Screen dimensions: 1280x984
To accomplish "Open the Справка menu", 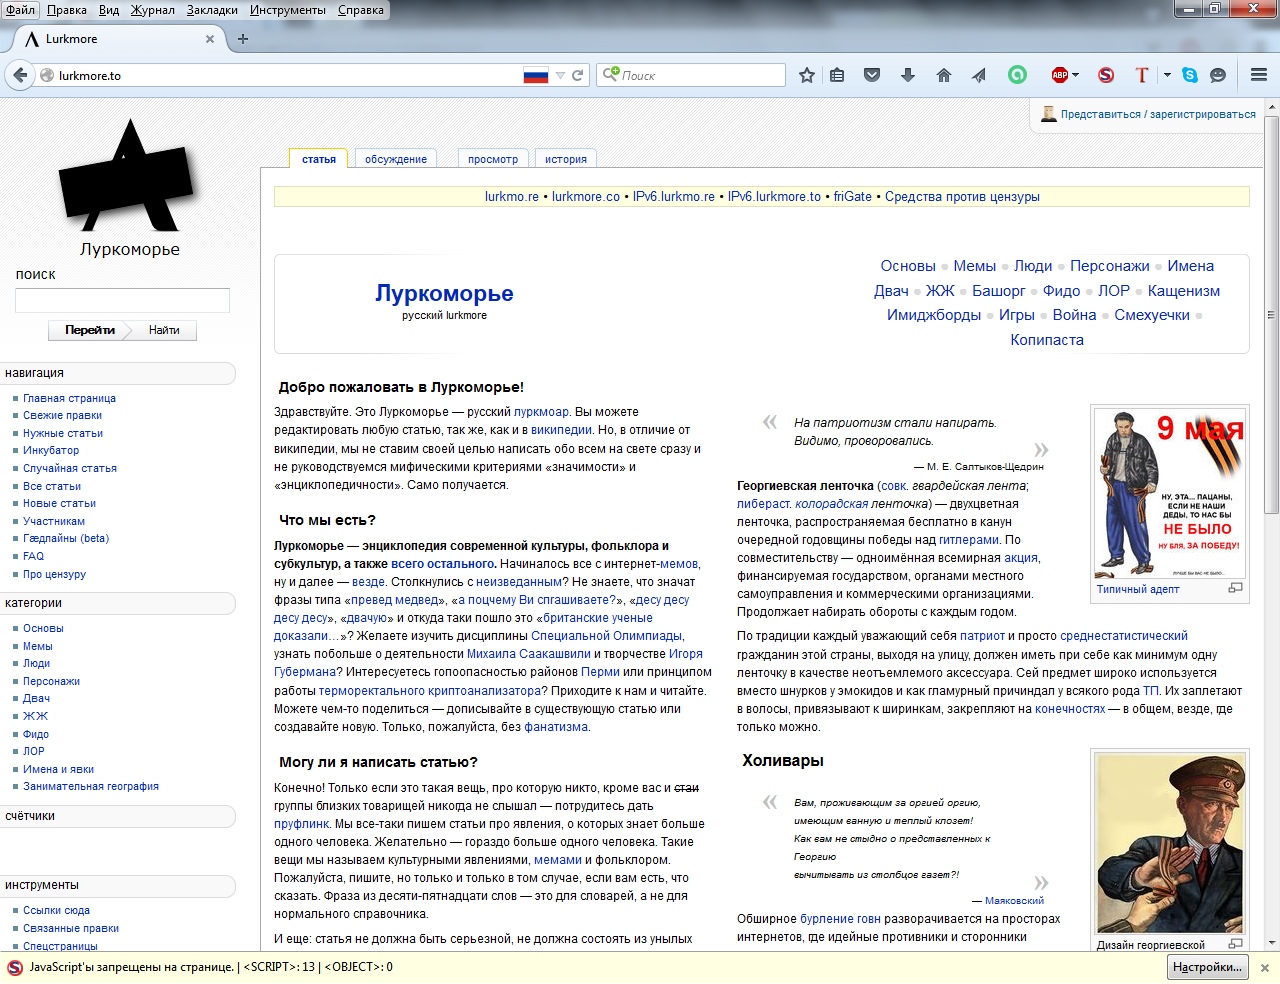I will pos(361,10).
